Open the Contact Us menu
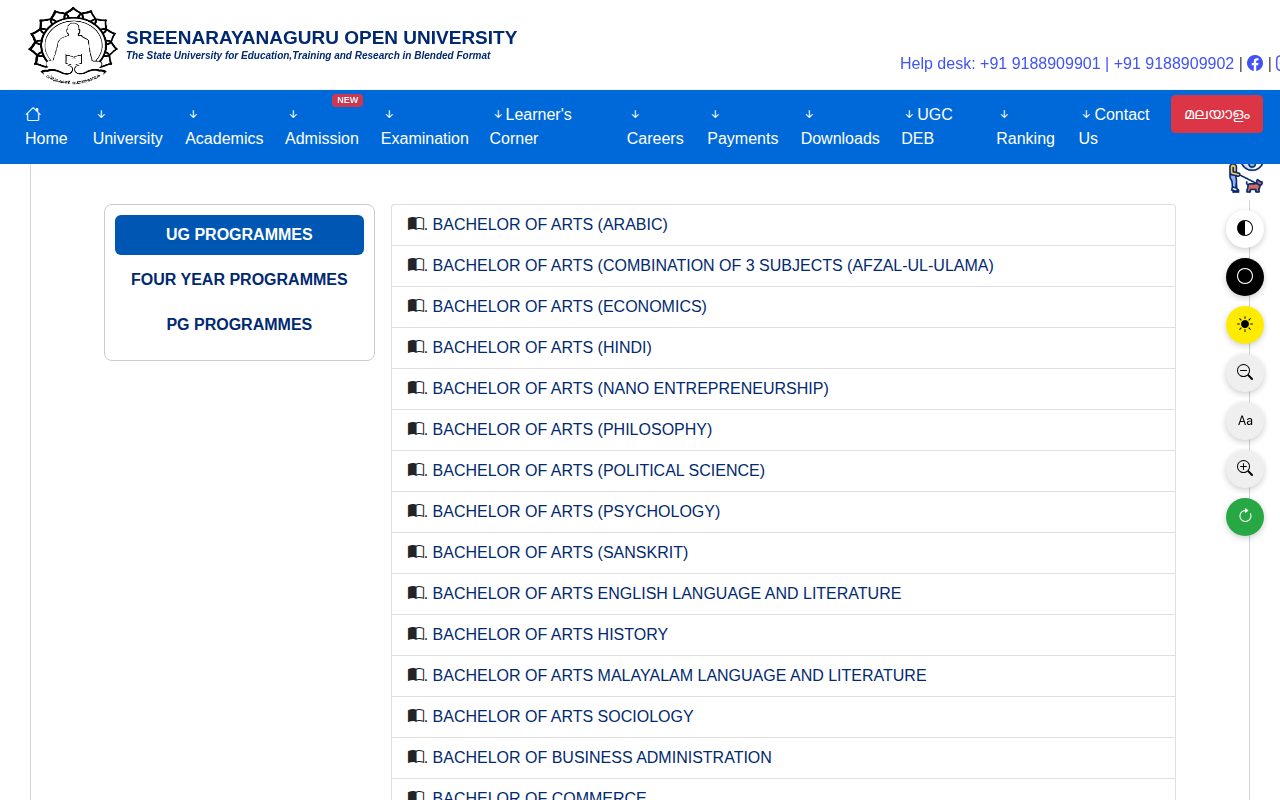This screenshot has height=800, width=1280. 1114,127
